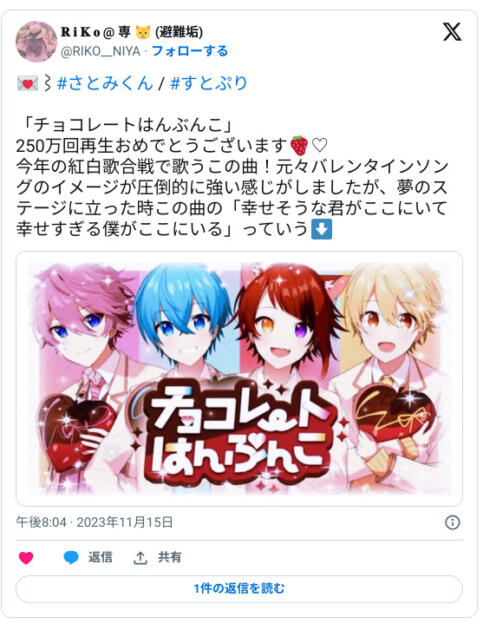Screen dimensions: 483x630
Task: Click the cat emoji beside the display name
Action: click(x=143, y=32)
